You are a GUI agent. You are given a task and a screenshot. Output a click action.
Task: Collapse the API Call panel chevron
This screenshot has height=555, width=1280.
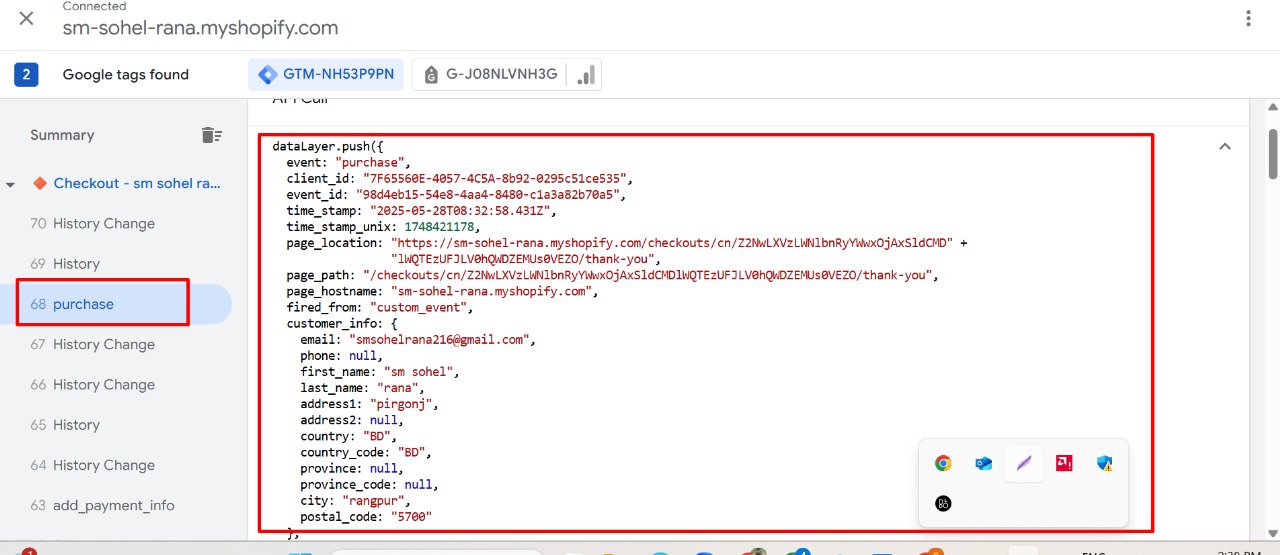pos(1224,147)
